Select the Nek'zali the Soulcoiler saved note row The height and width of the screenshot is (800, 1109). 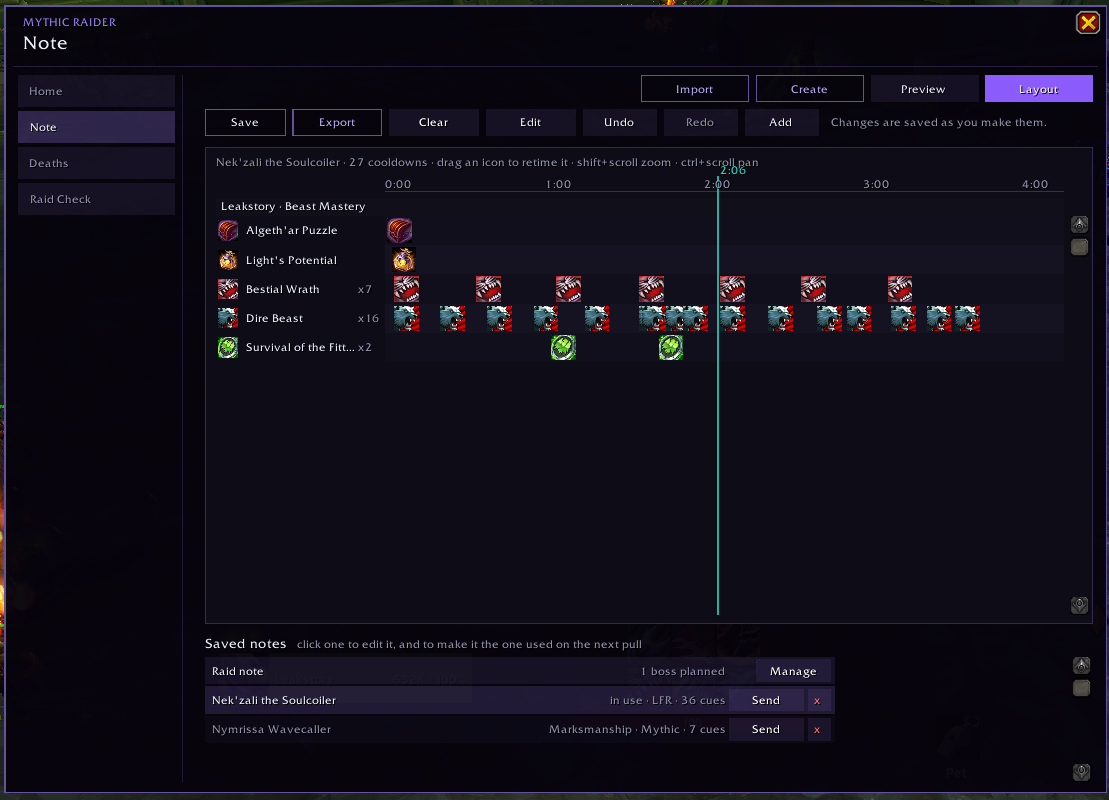[520, 700]
